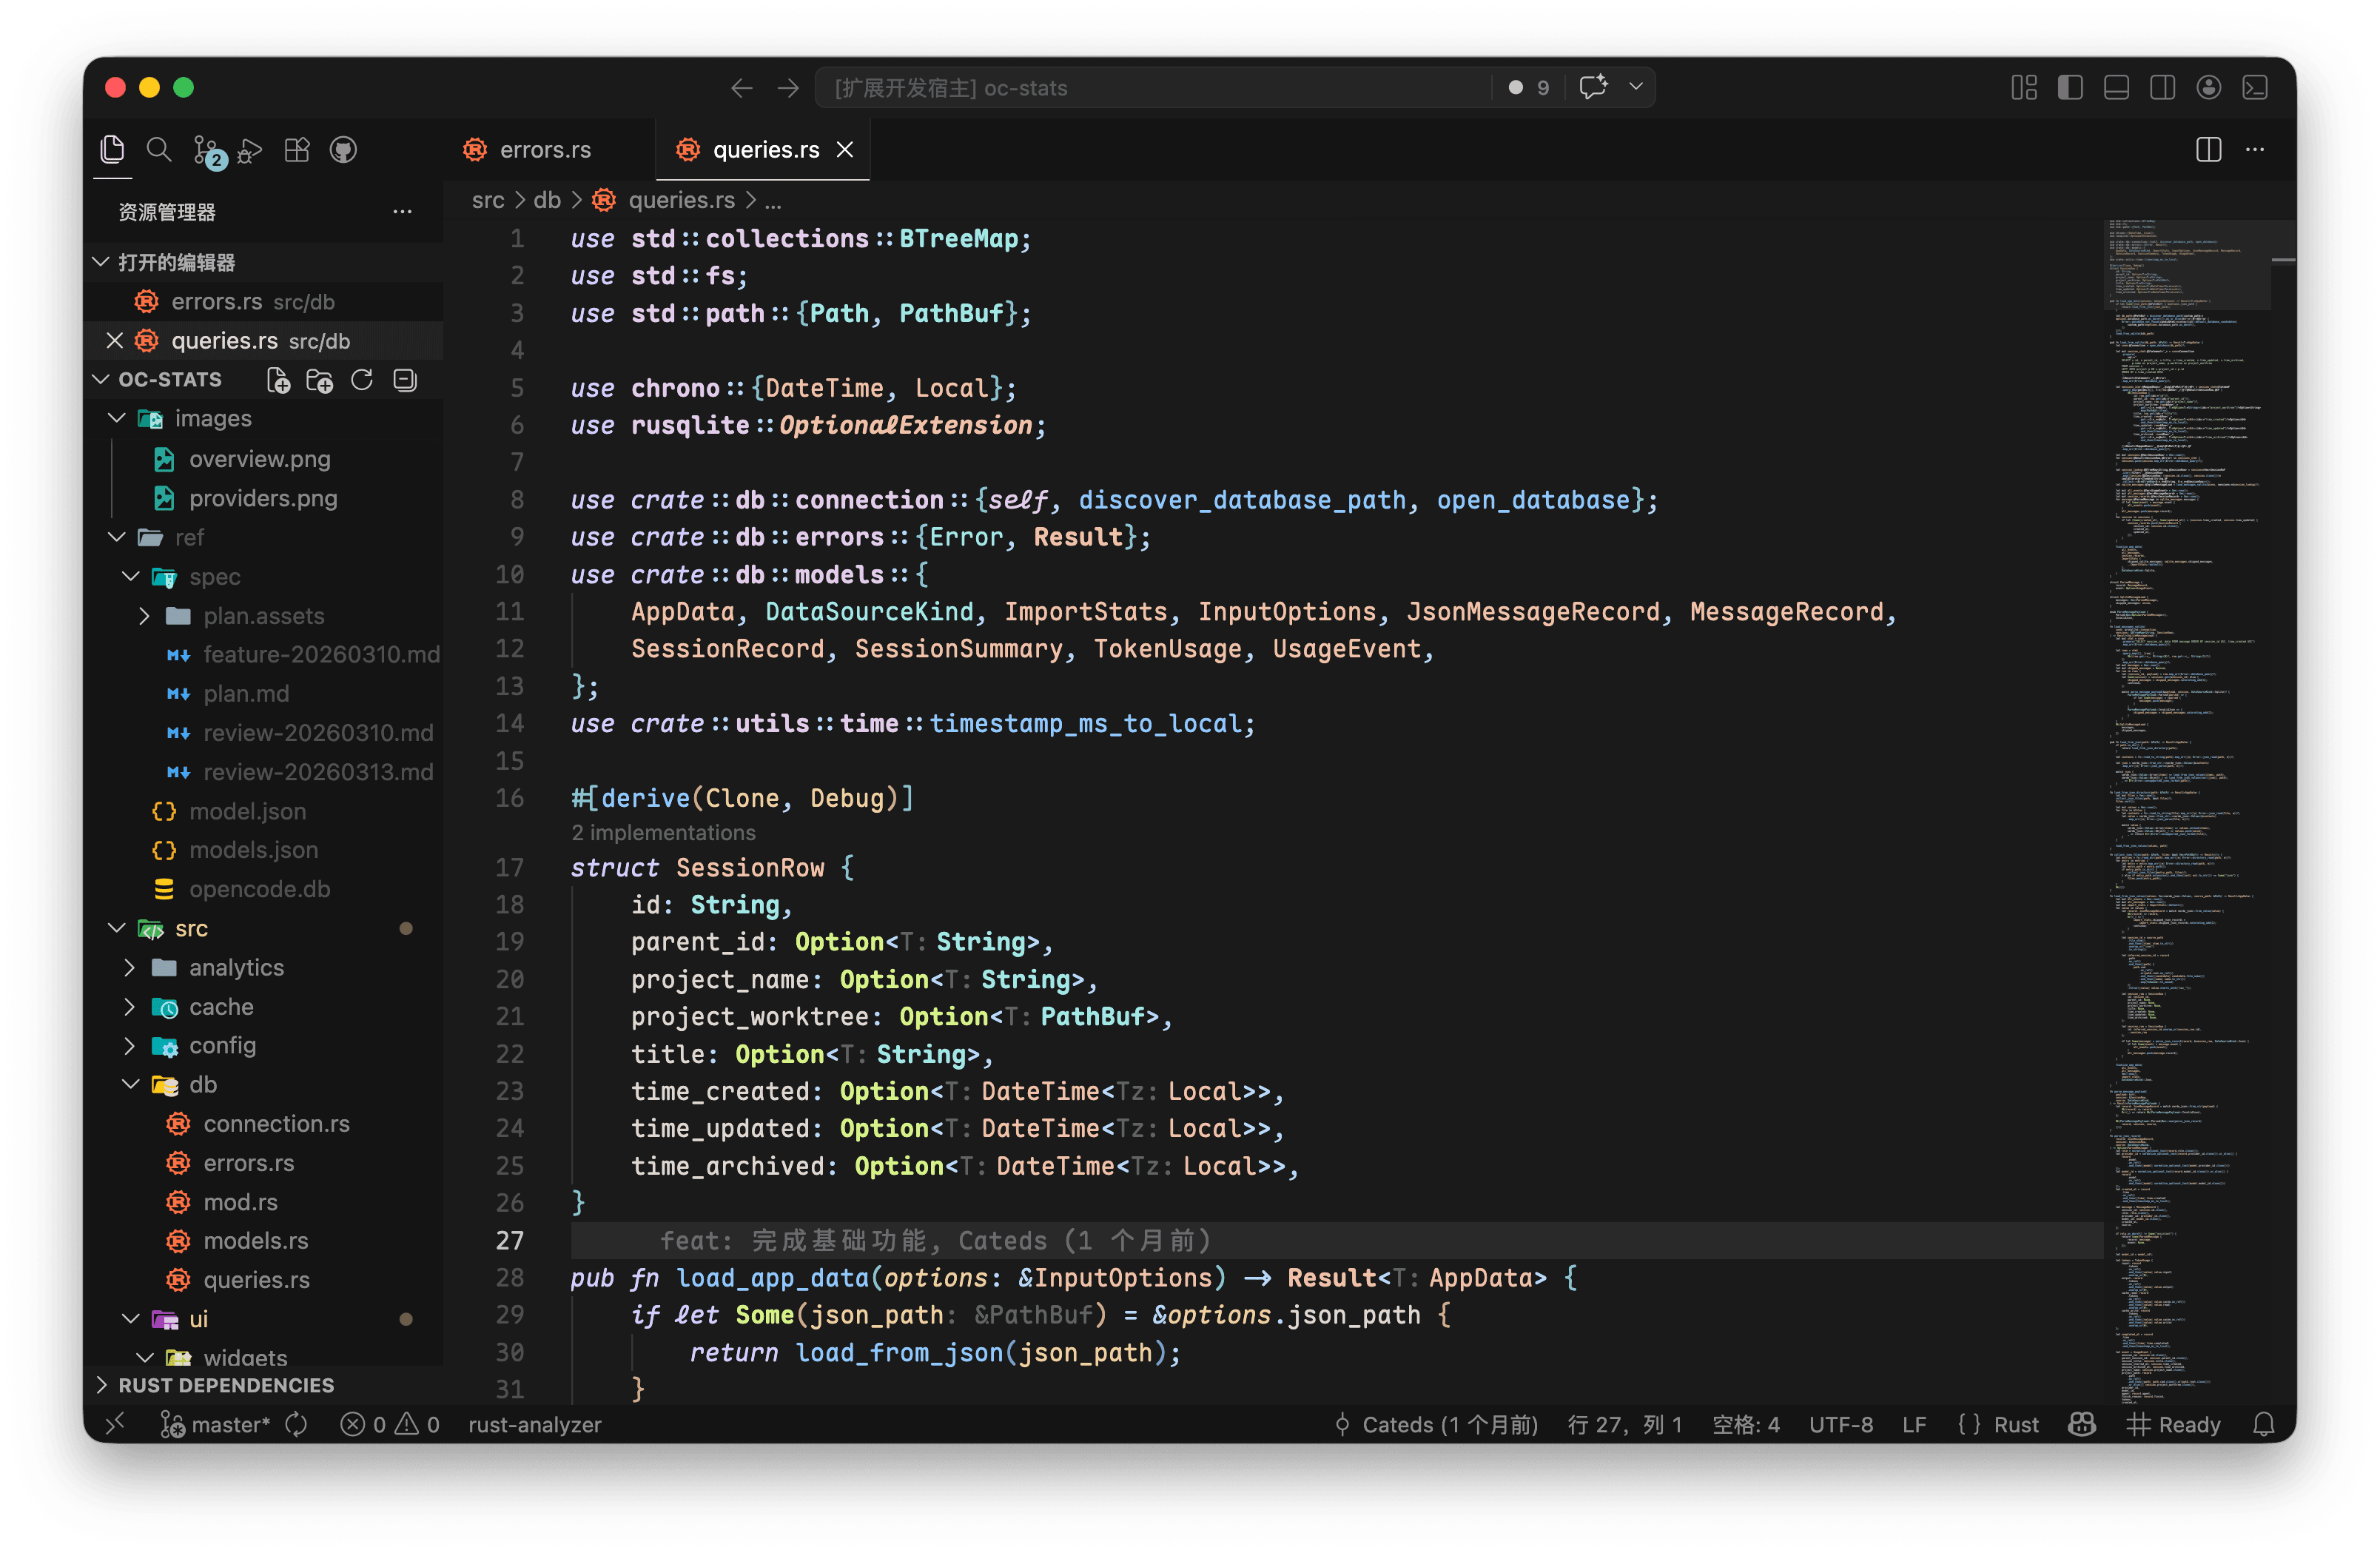This screenshot has width=2380, height=1553.
Task: Click the title bar search field
Action: click(1152, 88)
